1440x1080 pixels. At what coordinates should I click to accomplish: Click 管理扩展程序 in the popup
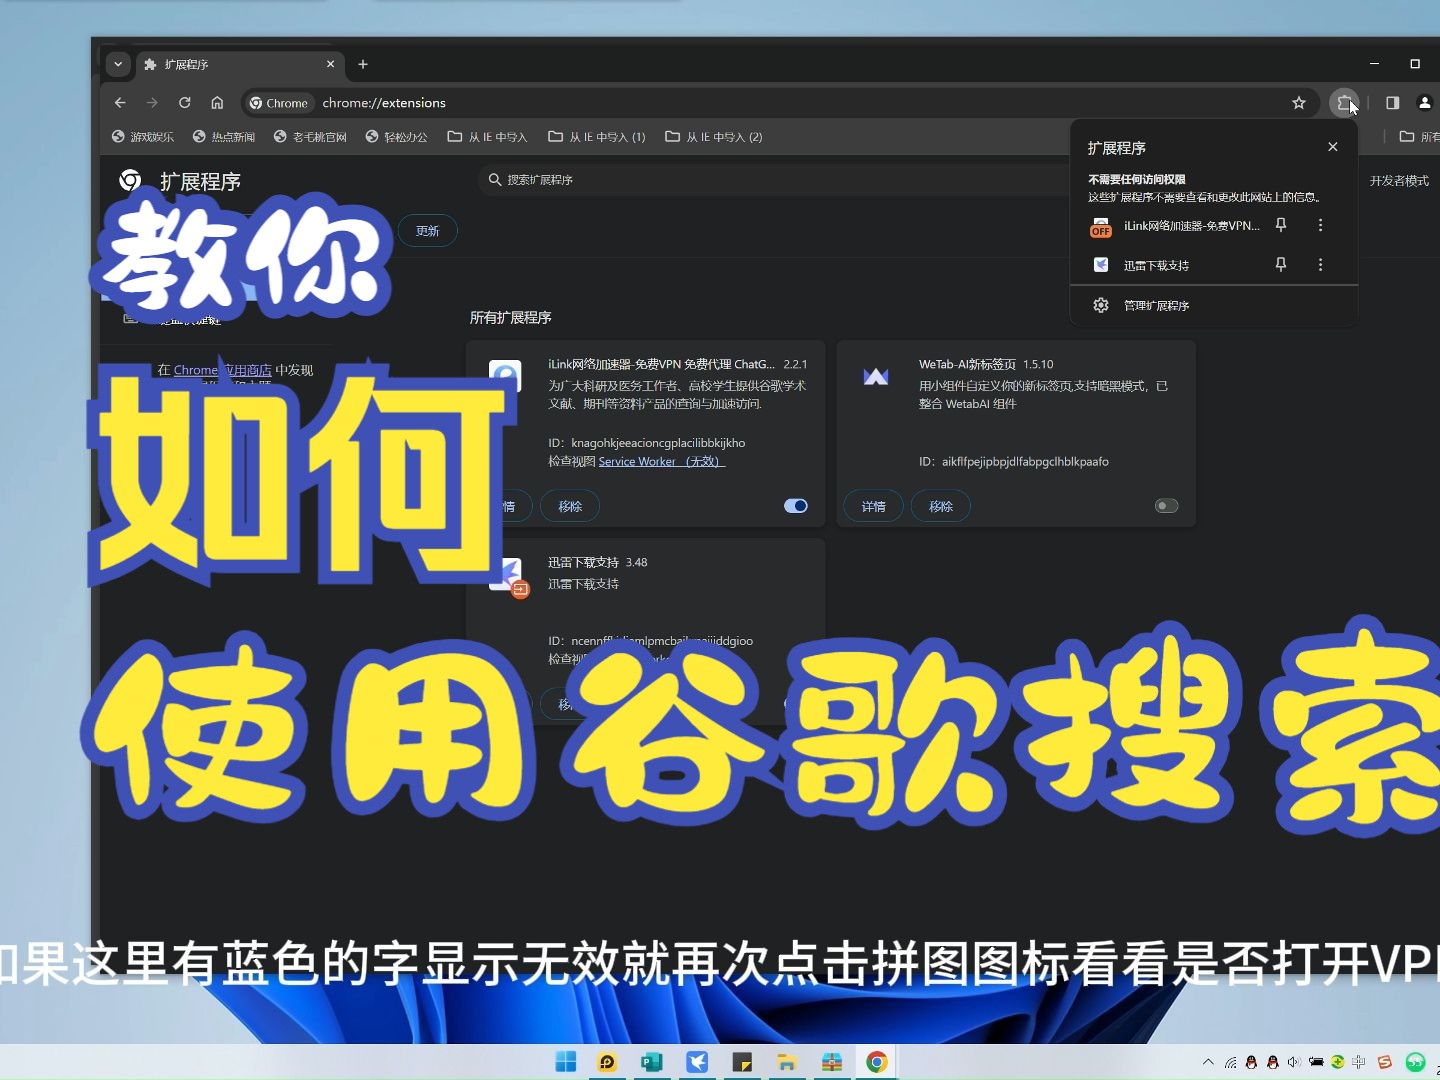1156,305
